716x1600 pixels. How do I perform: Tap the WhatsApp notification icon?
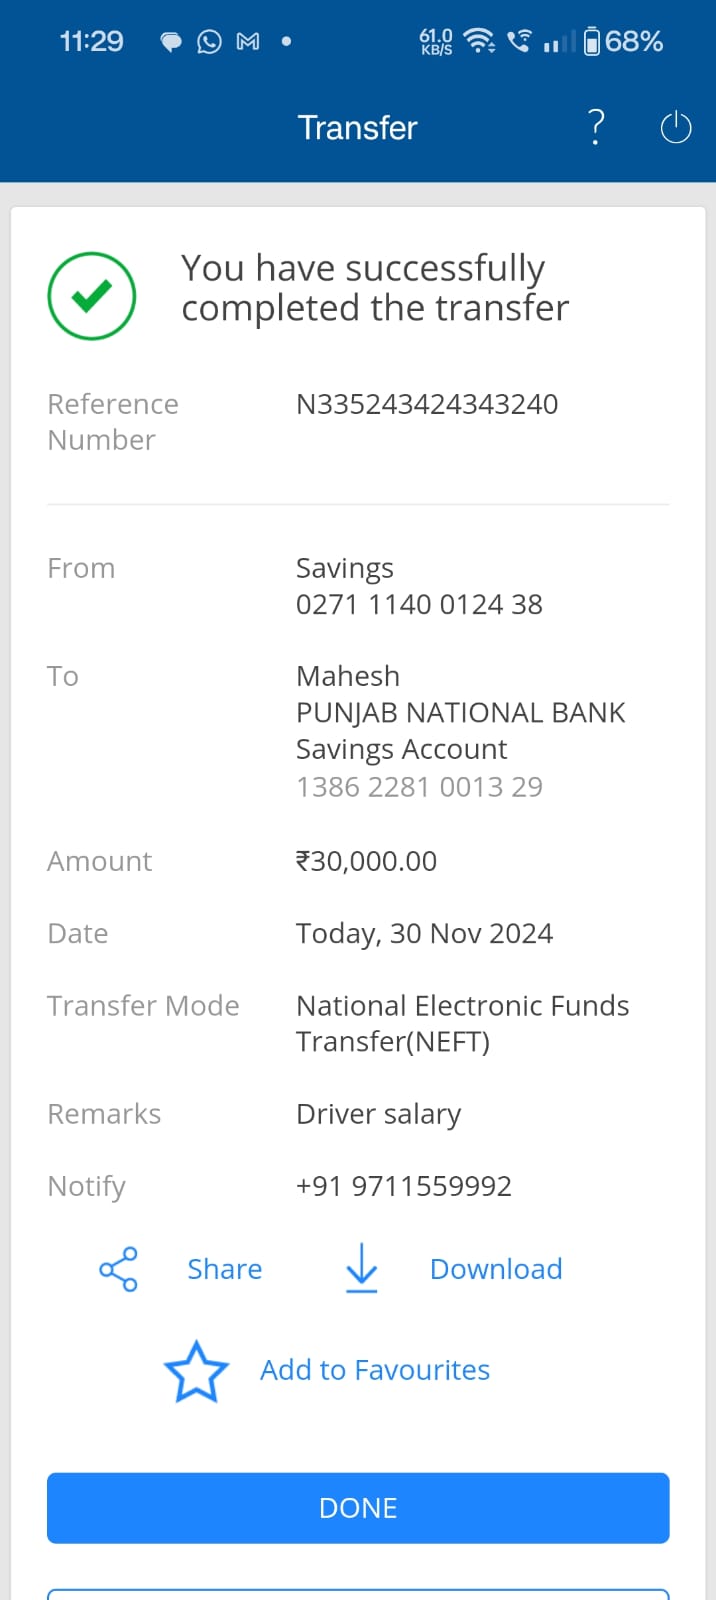coord(209,42)
